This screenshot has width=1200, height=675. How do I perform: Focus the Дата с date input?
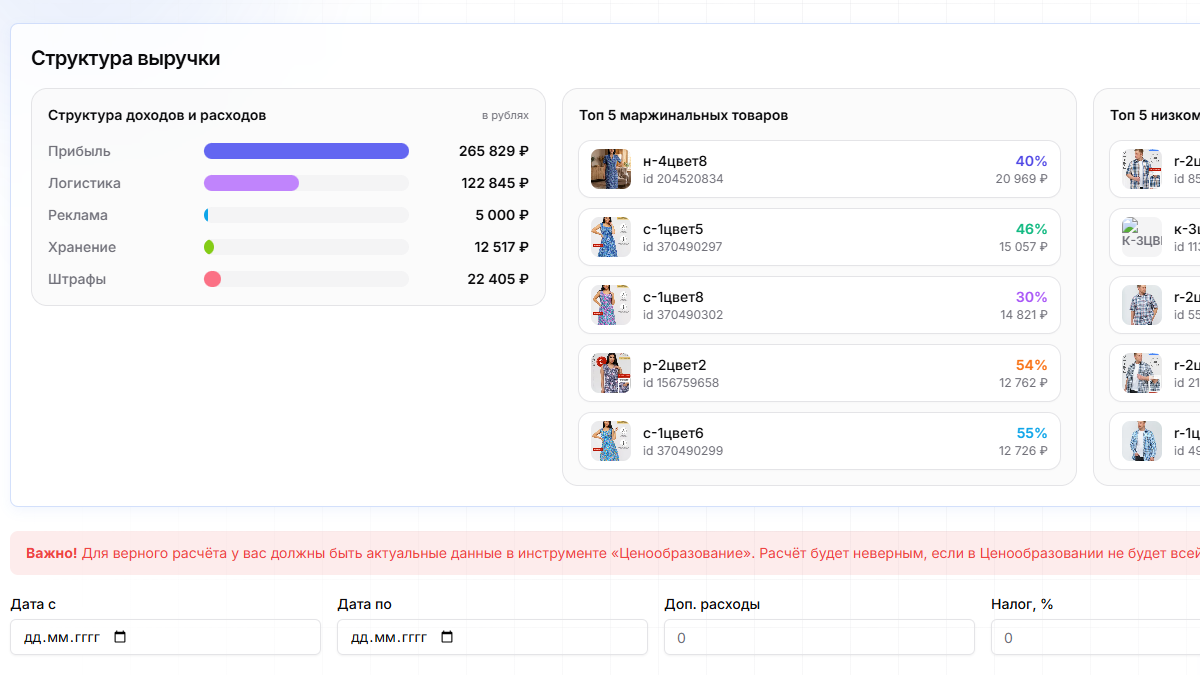[165, 637]
